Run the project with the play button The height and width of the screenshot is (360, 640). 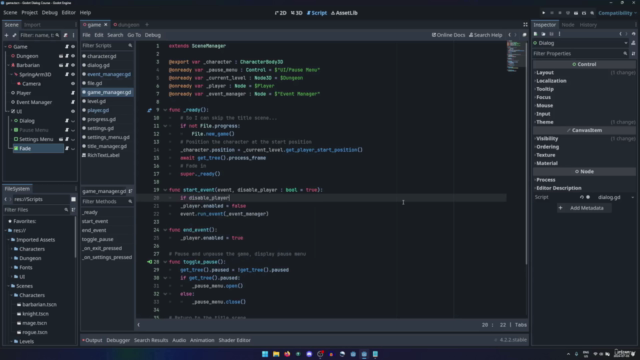point(544,13)
